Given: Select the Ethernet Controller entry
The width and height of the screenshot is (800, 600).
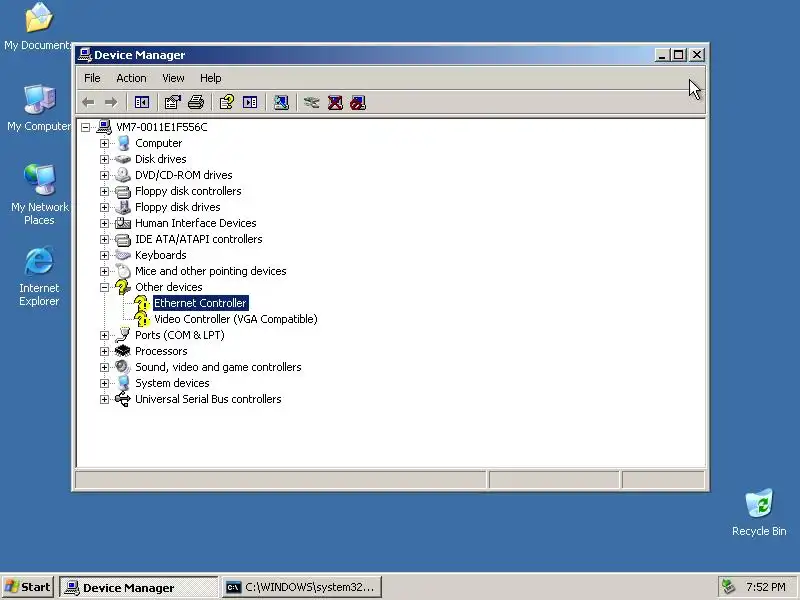Looking at the screenshot, I should [201, 303].
